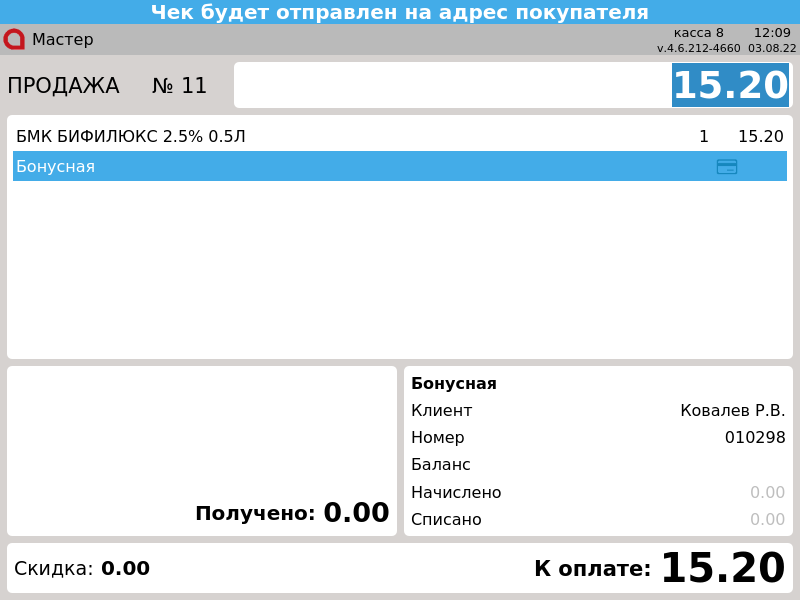Click the version number v.4.6.212-4660

(698, 48)
